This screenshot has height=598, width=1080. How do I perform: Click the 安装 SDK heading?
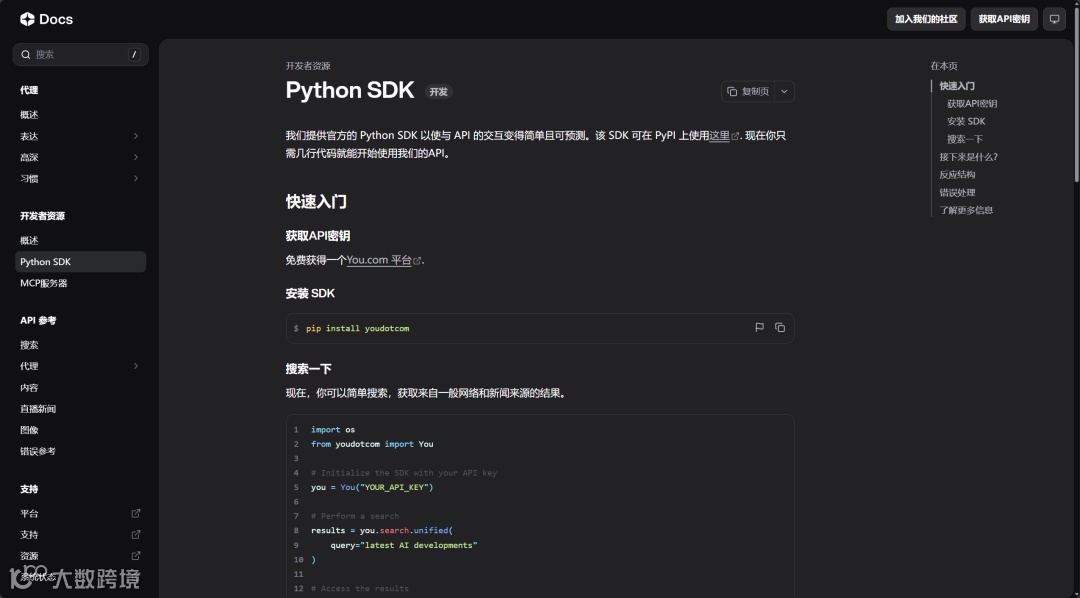311,293
